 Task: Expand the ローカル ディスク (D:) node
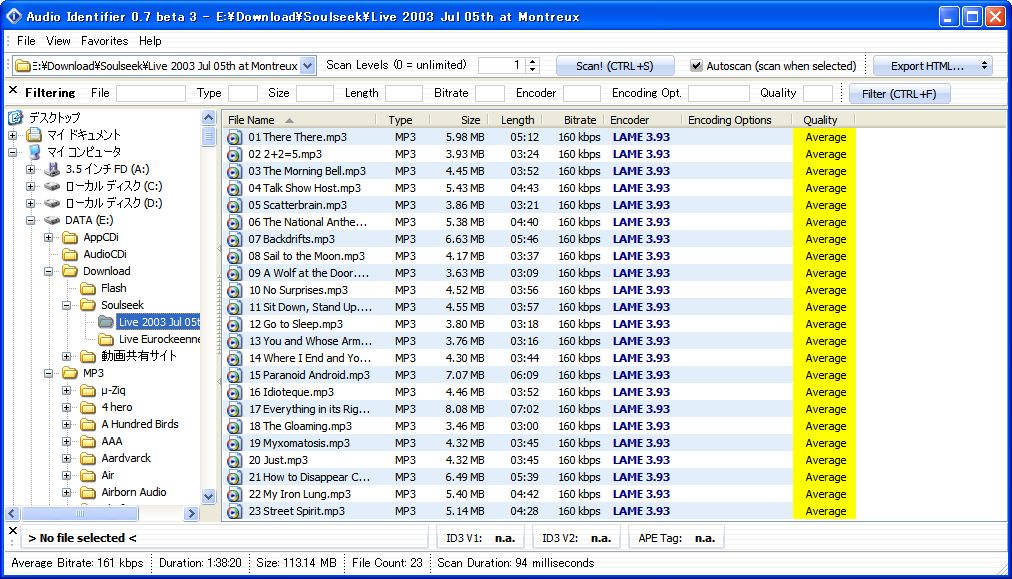coord(30,203)
